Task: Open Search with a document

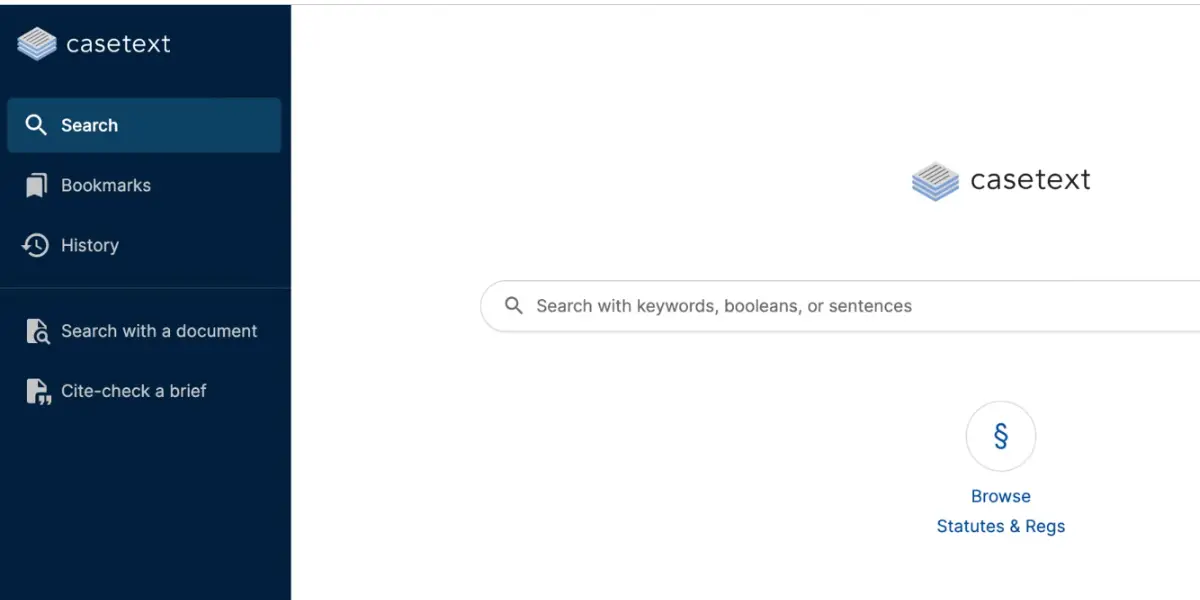Action: (x=159, y=331)
